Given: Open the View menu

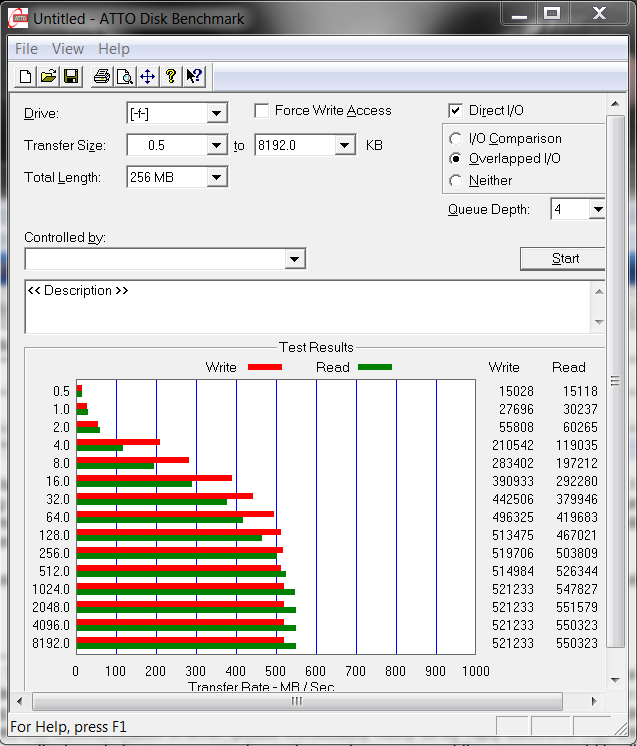Looking at the screenshot, I should pos(68,48).
